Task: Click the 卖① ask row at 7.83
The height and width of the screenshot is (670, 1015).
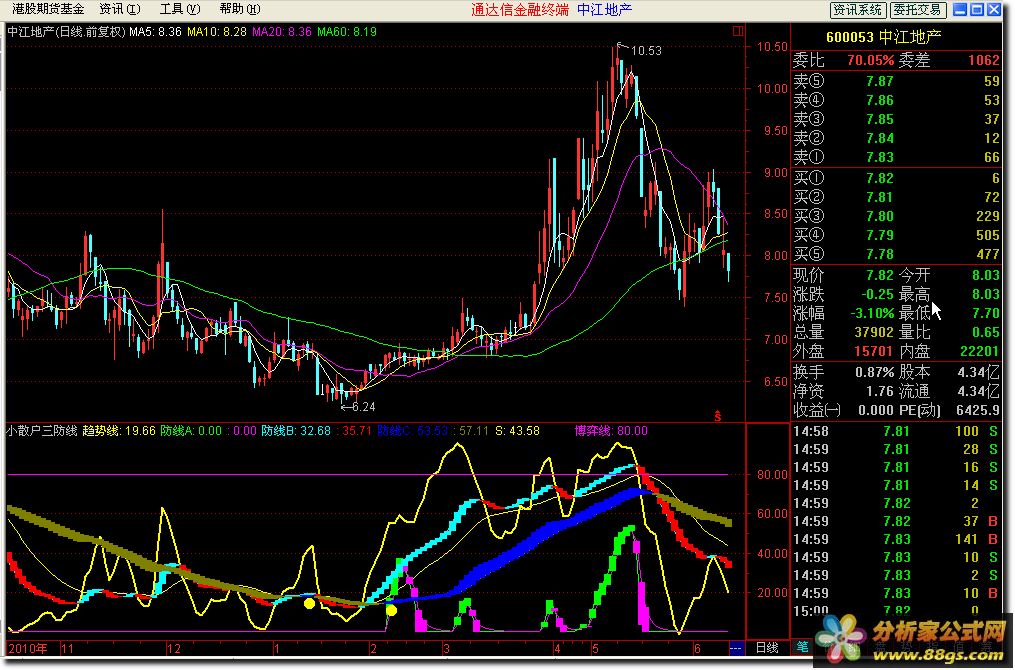Action: point(897,157)
